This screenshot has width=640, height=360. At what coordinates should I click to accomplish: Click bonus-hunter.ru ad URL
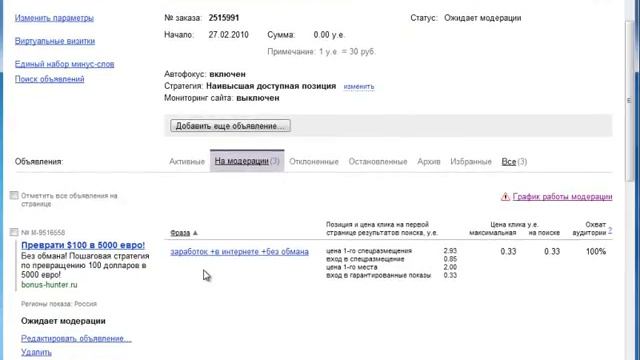49,284
